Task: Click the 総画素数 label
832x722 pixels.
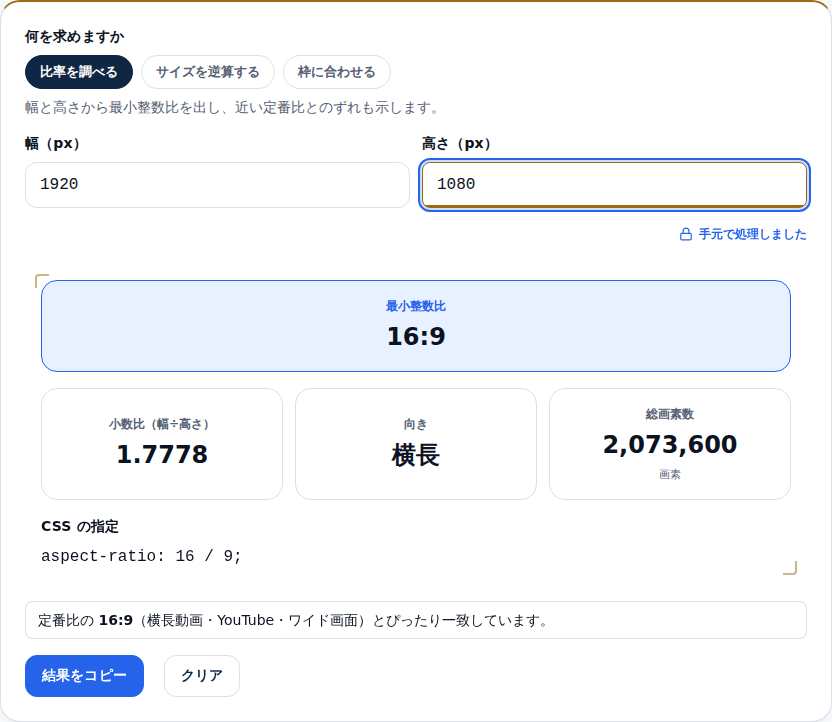Action: pyautogui.click(x=670, y=414)
